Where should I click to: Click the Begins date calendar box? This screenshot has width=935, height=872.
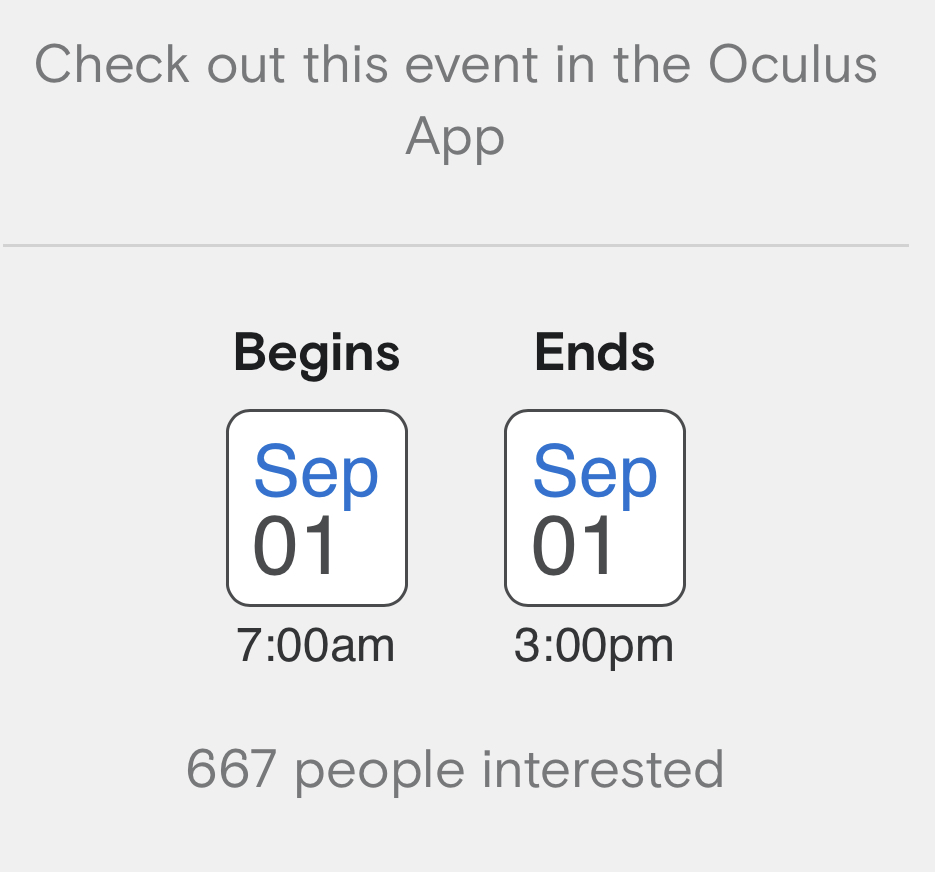click(x=316, y=507)
